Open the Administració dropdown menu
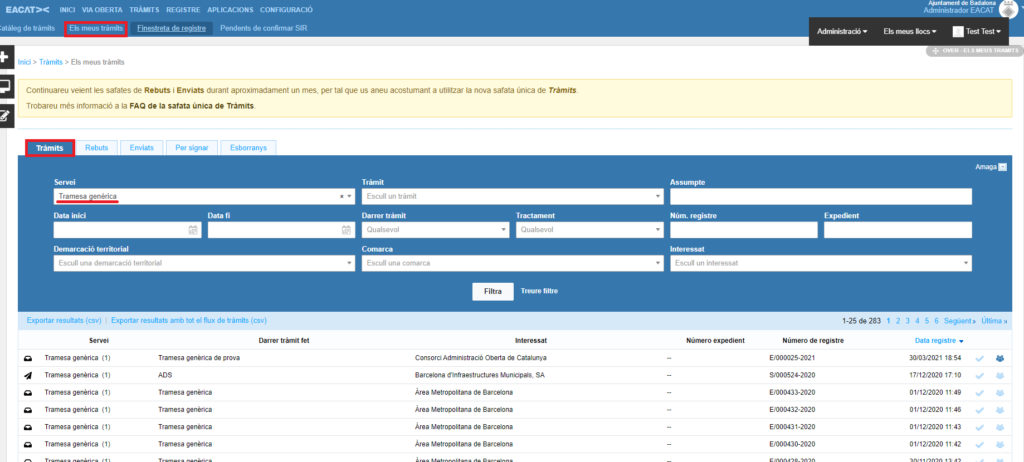The width and height of the screenshot is (1024, 462). (x=841, y=32)
